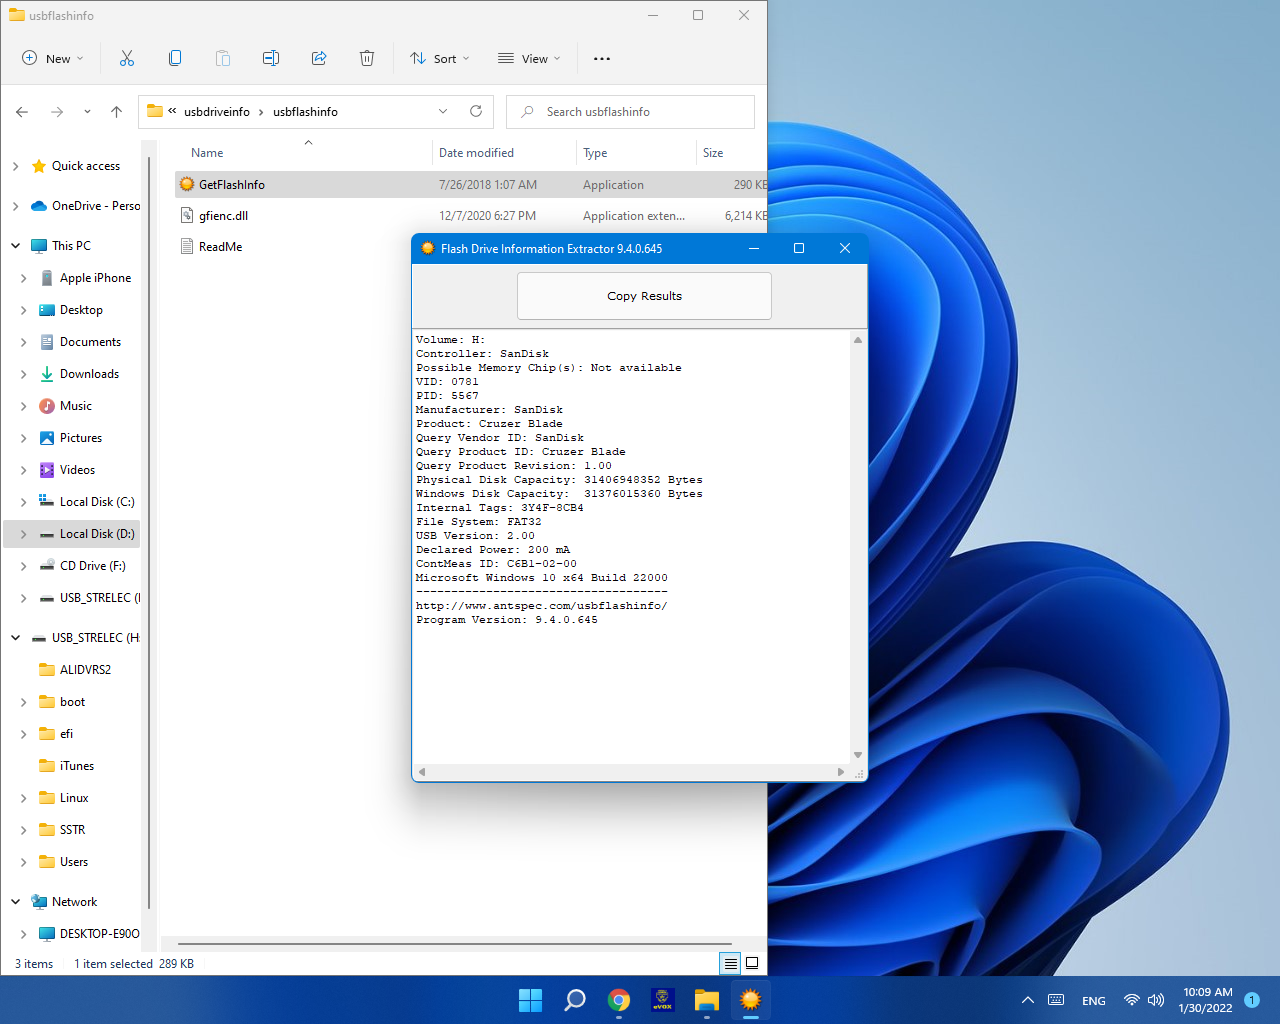Click the results vertical scrollbar down arrow
Viewport: 1280px width, 1024px height.
click(857, 755)
